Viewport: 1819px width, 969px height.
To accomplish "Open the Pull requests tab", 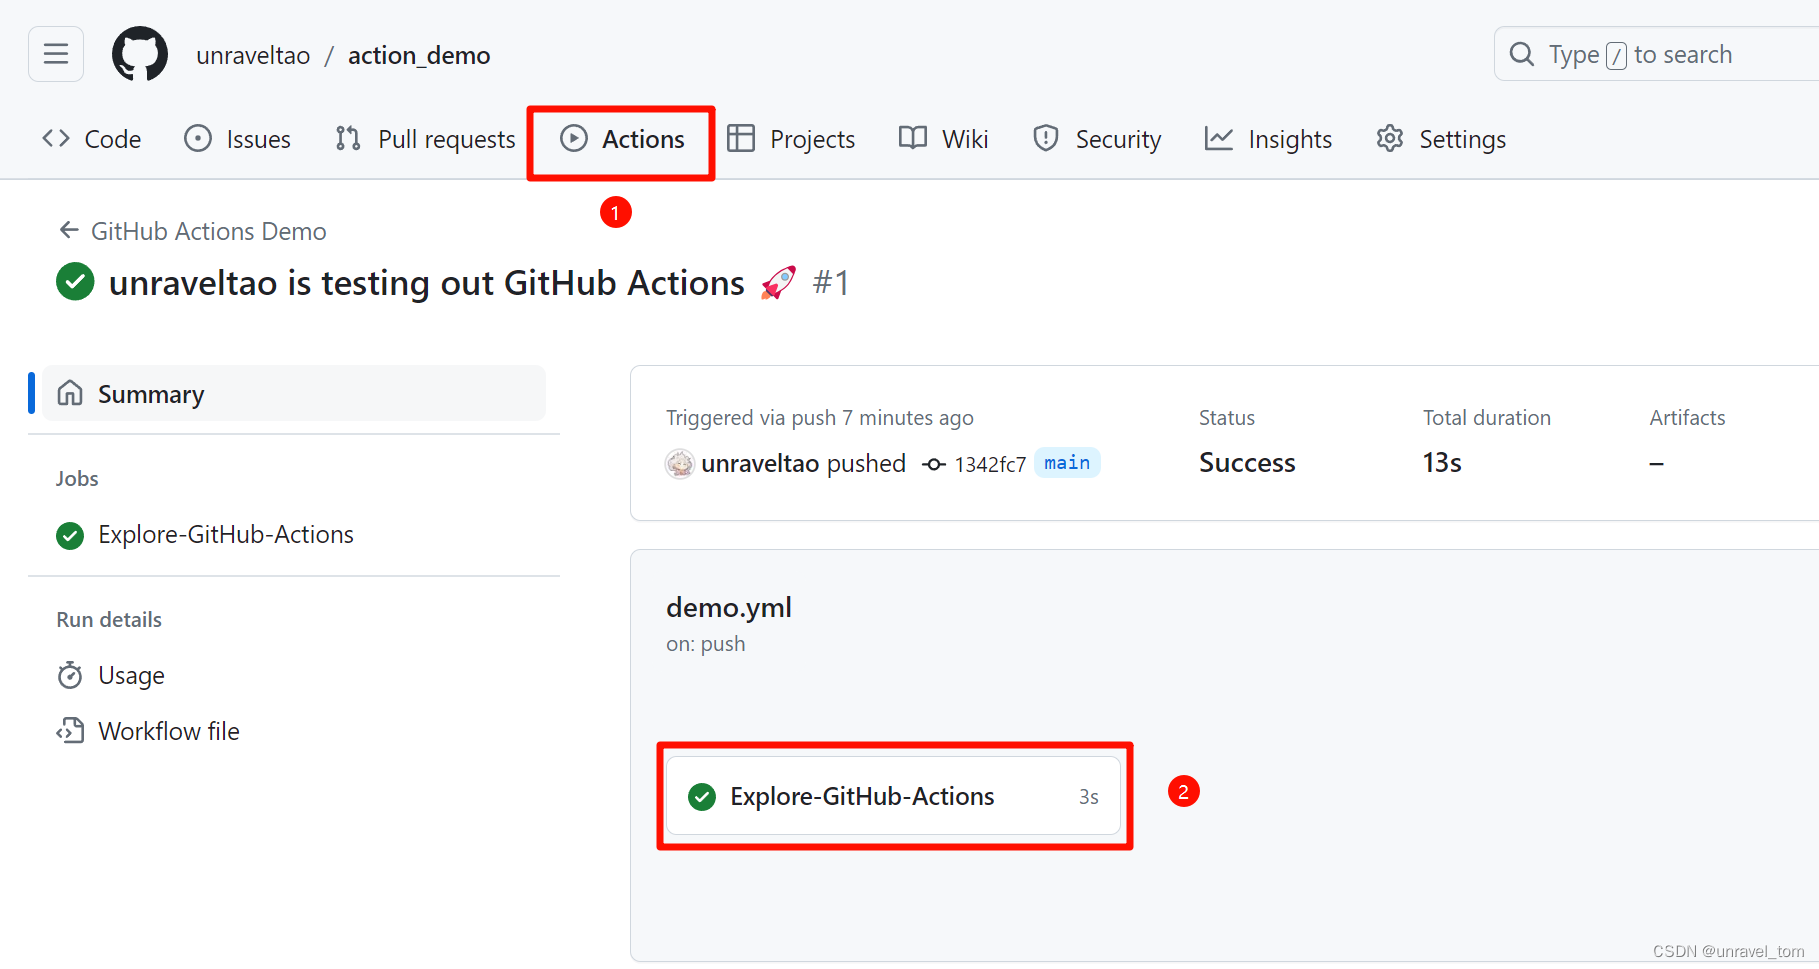I will tap(426, 139).
